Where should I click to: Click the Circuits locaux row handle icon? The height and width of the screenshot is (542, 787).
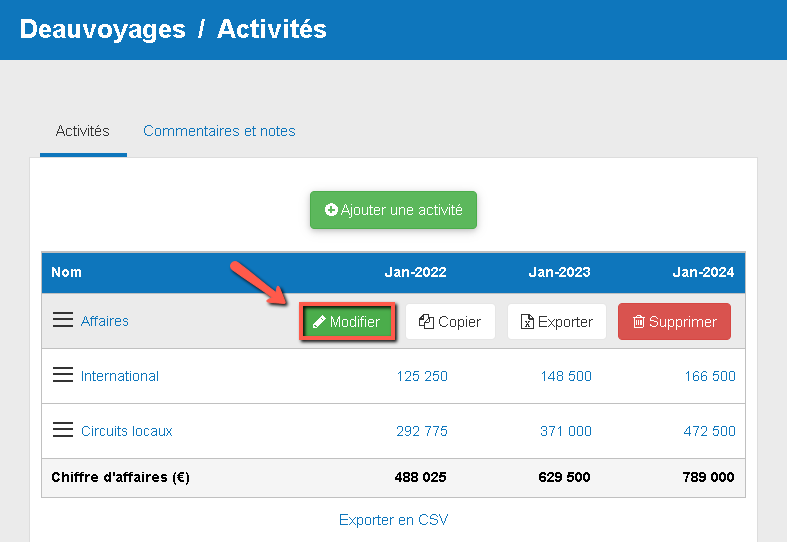pos(62,430)
